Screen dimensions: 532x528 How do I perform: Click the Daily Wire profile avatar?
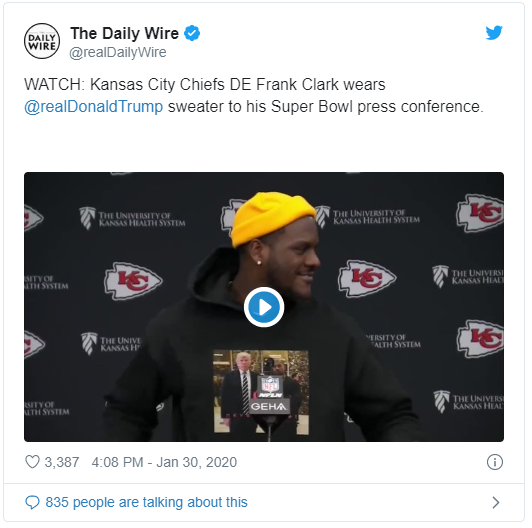[42, 41]
